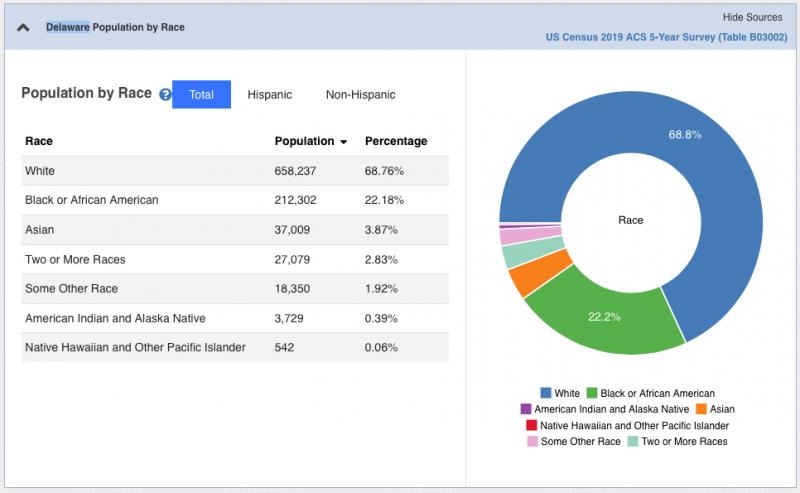
Task: Toggle White legend swatch in chart
Action: pyautogui.click(x=546, y=393)
